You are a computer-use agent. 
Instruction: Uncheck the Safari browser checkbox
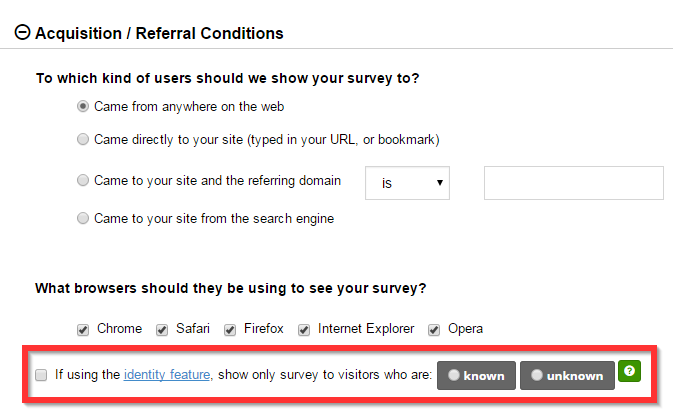pyautogui.click(x=162, y=329)
